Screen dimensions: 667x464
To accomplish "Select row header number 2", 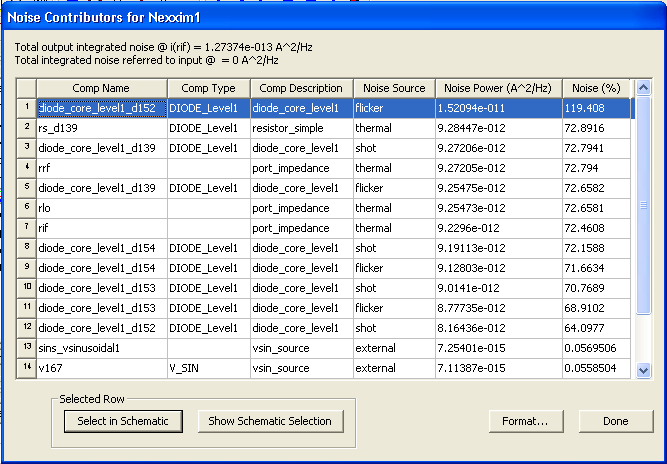I will click(x=26, y=128).
